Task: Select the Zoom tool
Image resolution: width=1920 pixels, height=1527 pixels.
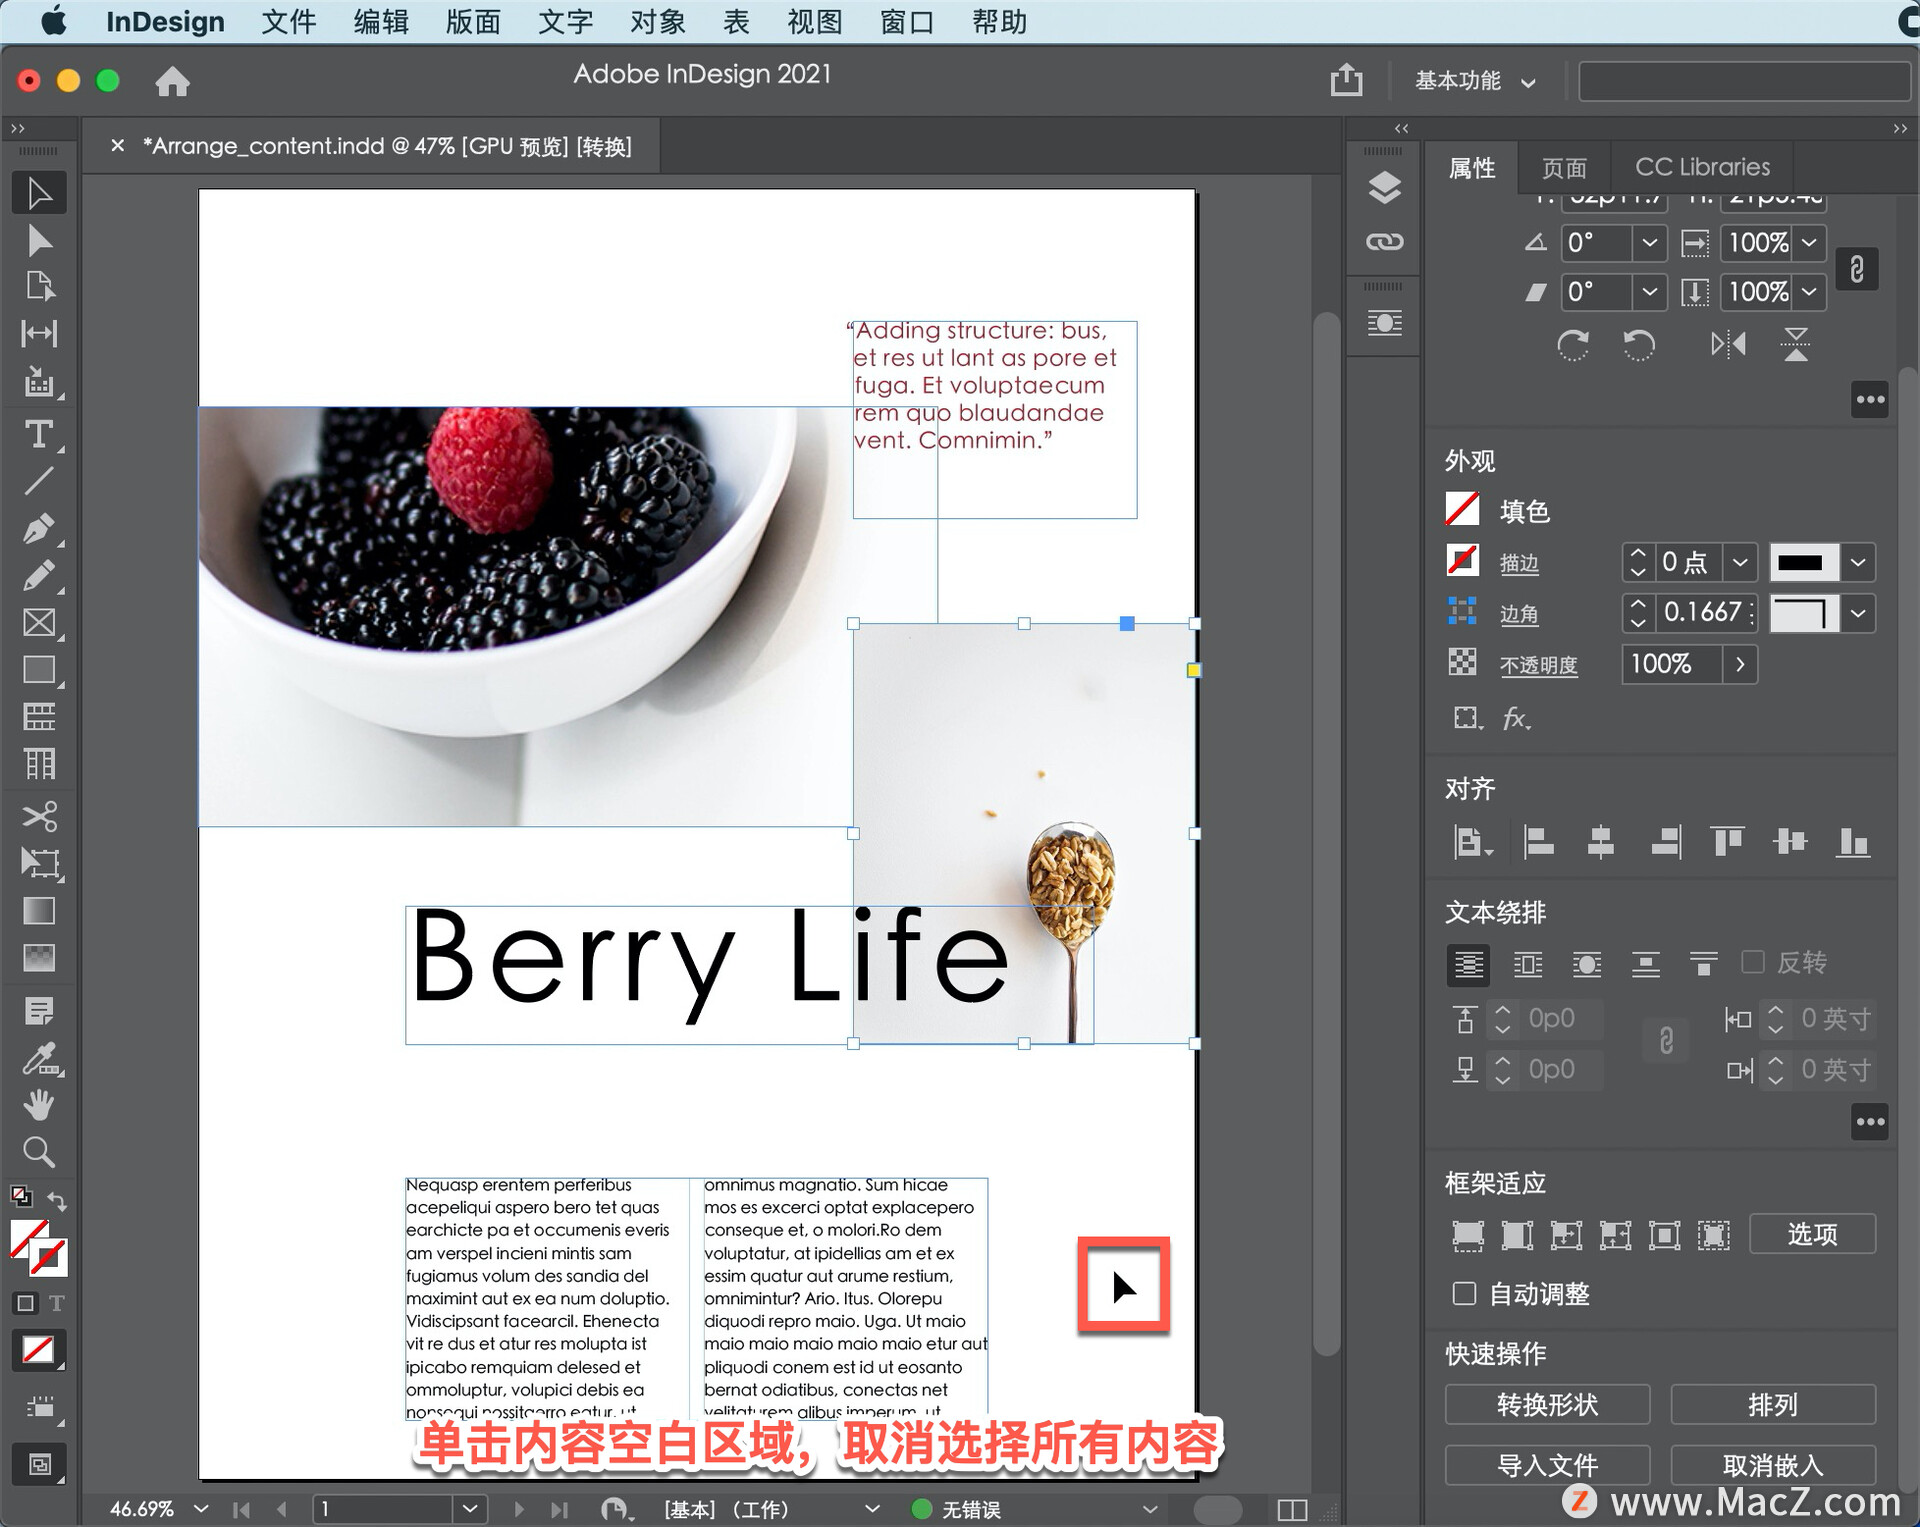Action: (x=39, y=1153)
